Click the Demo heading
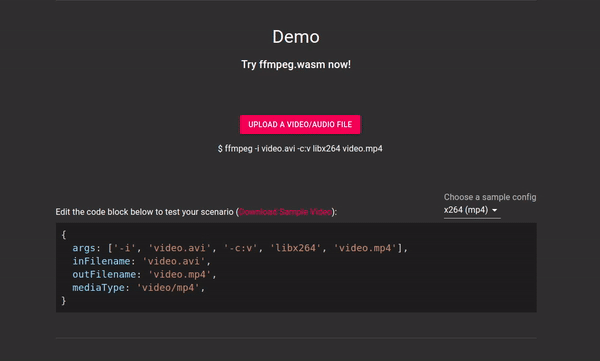600x361 pixels. 296,37
